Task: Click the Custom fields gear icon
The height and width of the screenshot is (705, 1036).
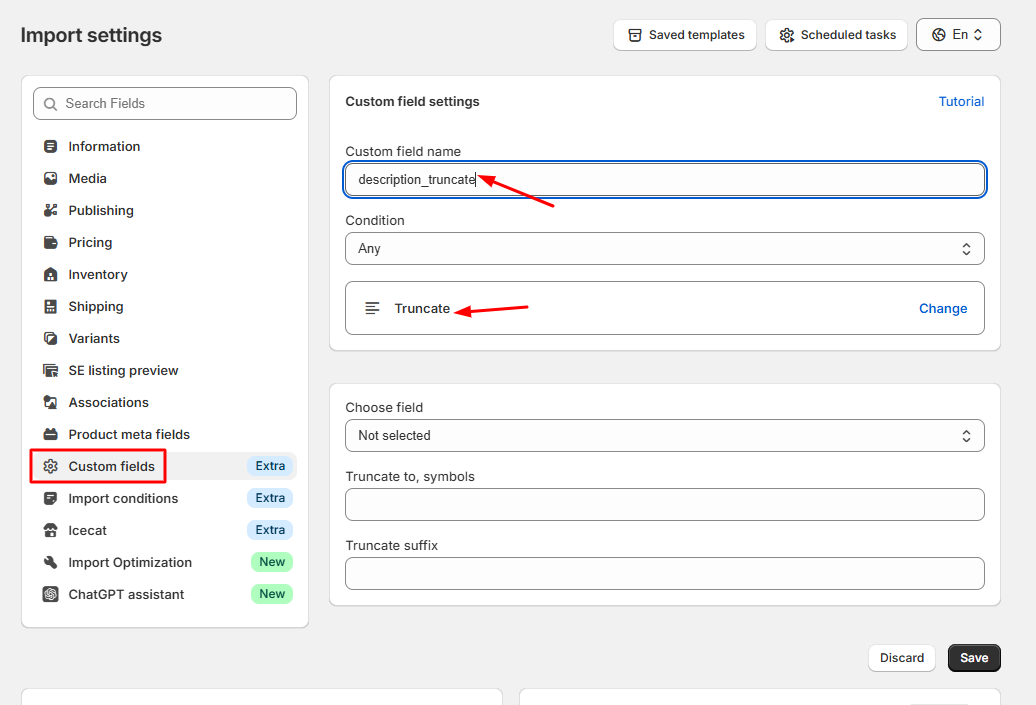Action: click(50, 466)
